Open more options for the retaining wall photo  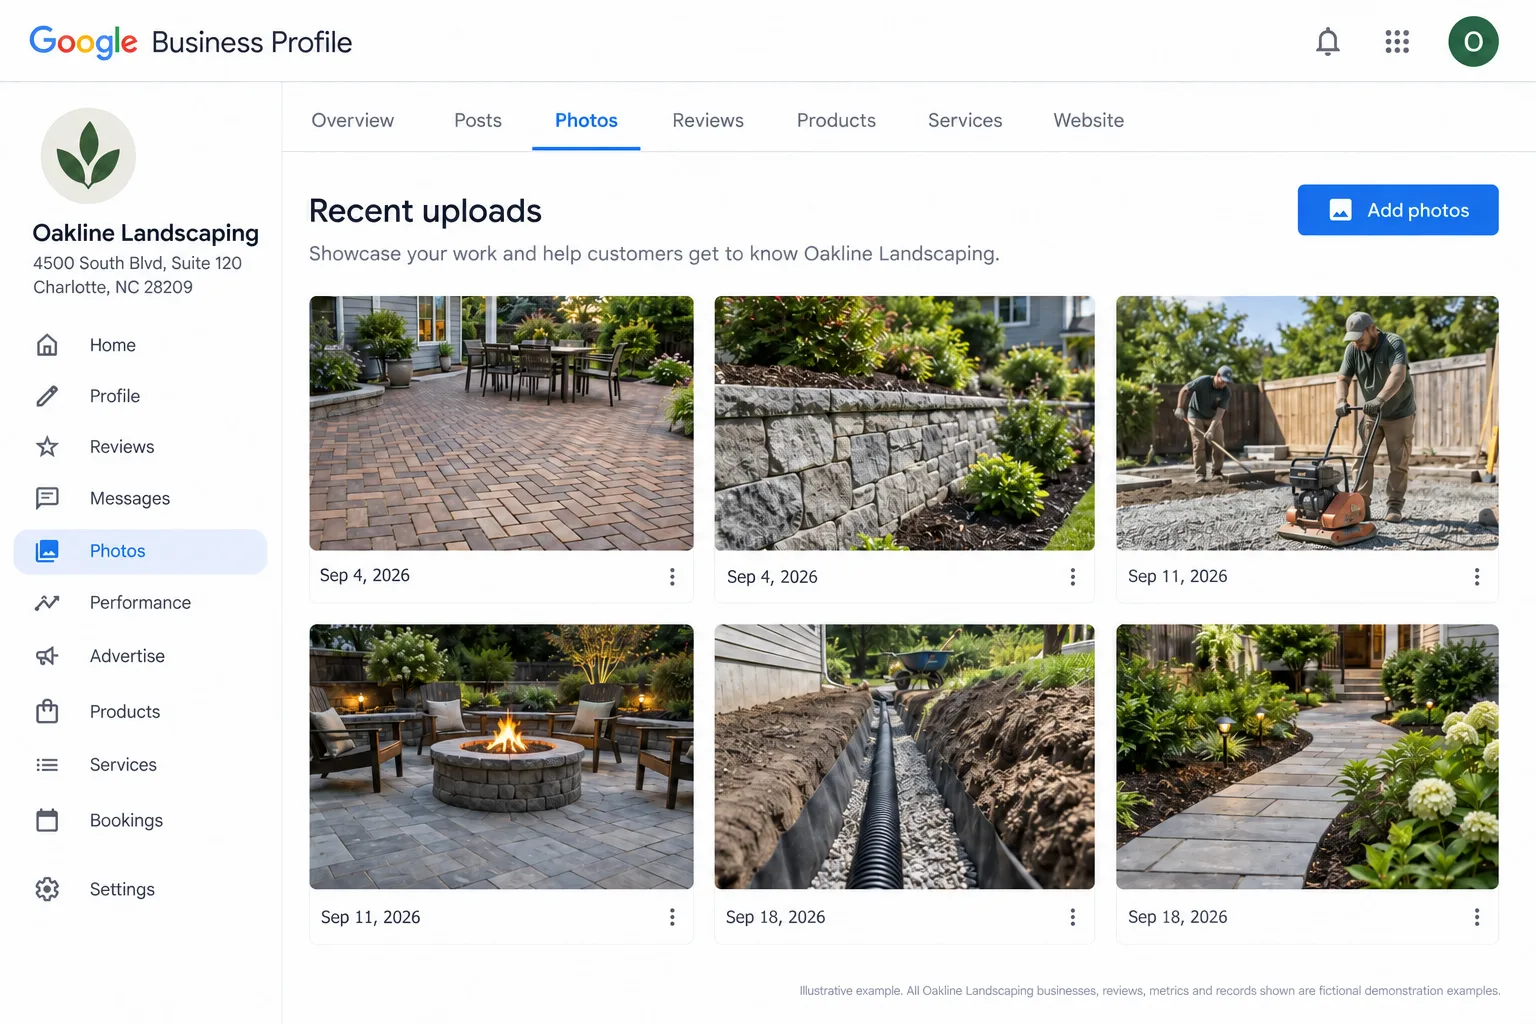1073,577
